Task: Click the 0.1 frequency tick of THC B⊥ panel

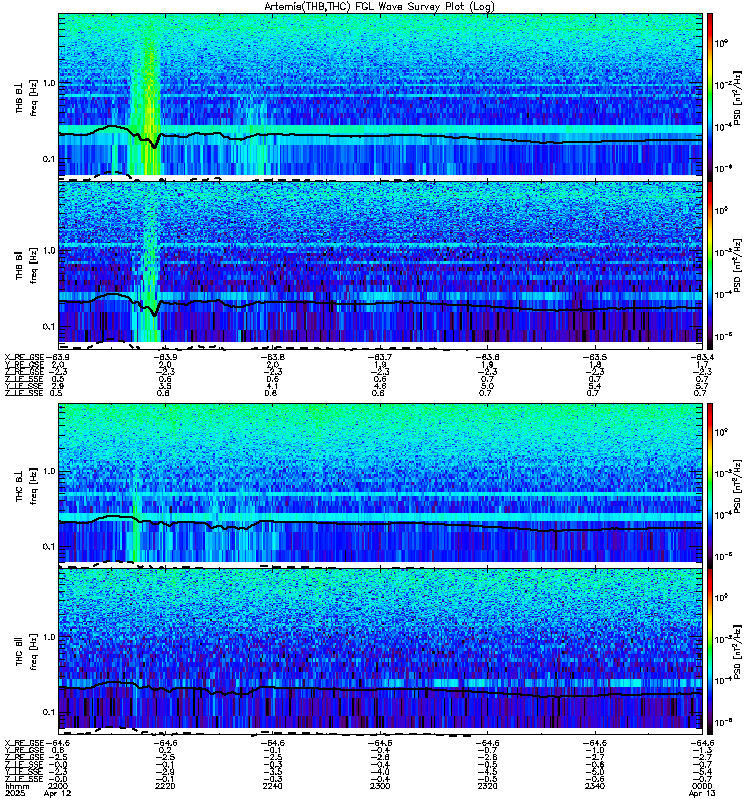Action: click(x=48, y=546)
